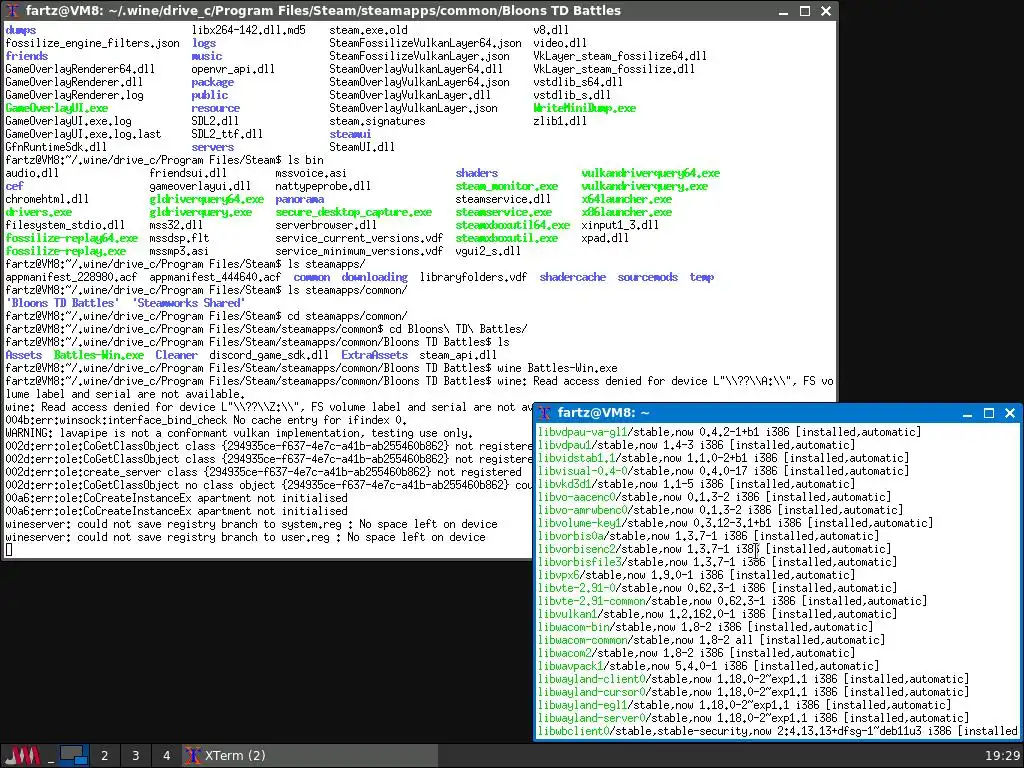
Task: Click appmanifest_228980.acf filename
Action: tap(71, 277)
